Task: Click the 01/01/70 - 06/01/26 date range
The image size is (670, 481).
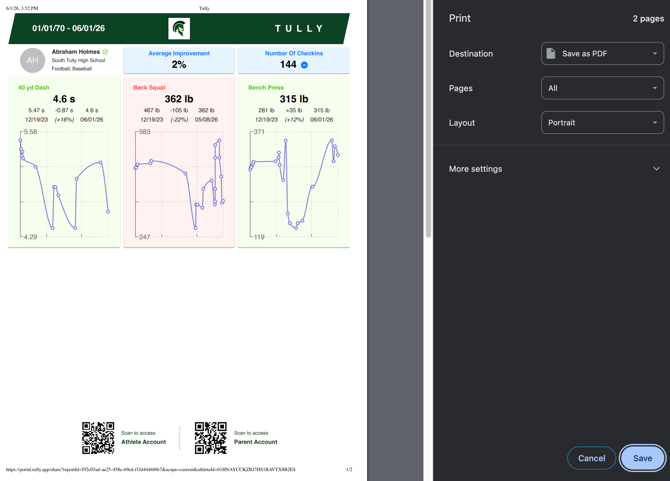Action: pos(68,29)
